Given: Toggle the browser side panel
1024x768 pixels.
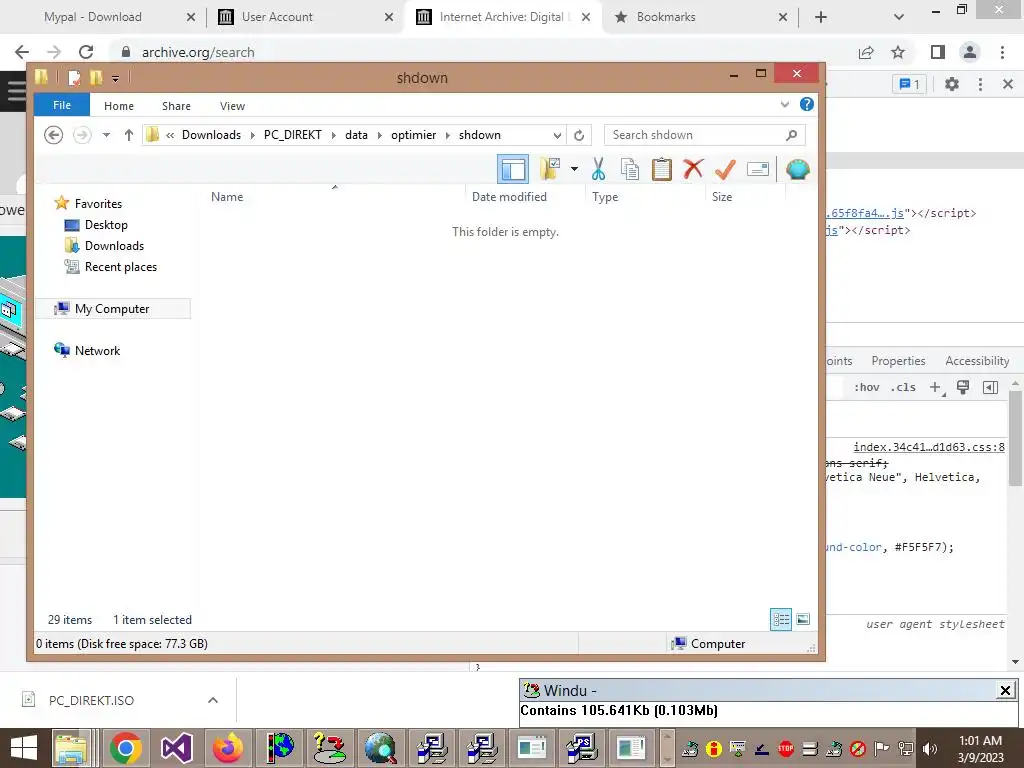Looking at the screenshot, I should pyautogui.click(x=938, y=52).
